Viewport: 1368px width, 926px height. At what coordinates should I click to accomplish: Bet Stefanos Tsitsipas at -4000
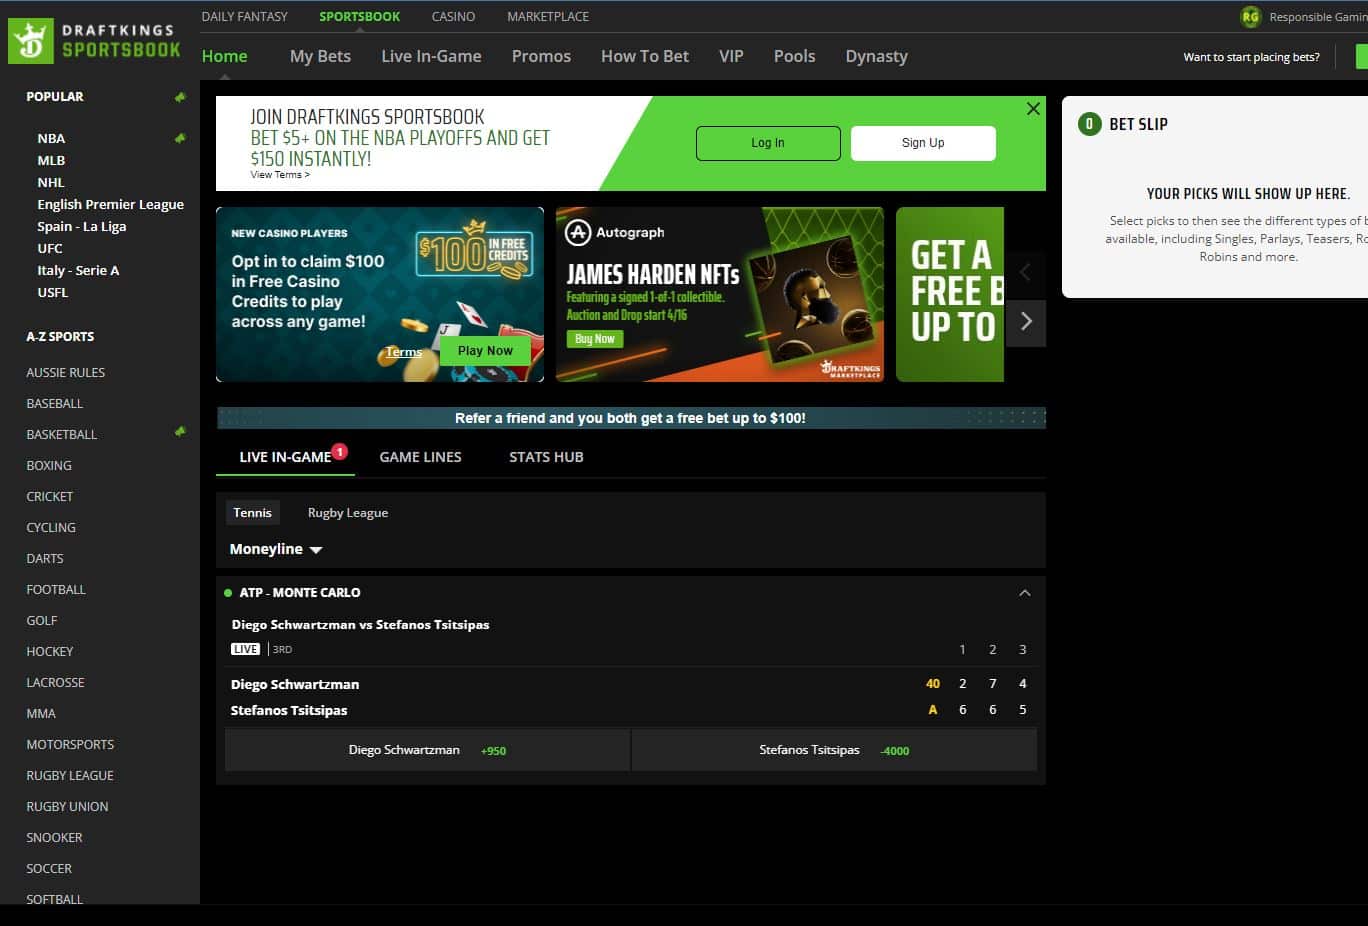click(x=834, y=750)
